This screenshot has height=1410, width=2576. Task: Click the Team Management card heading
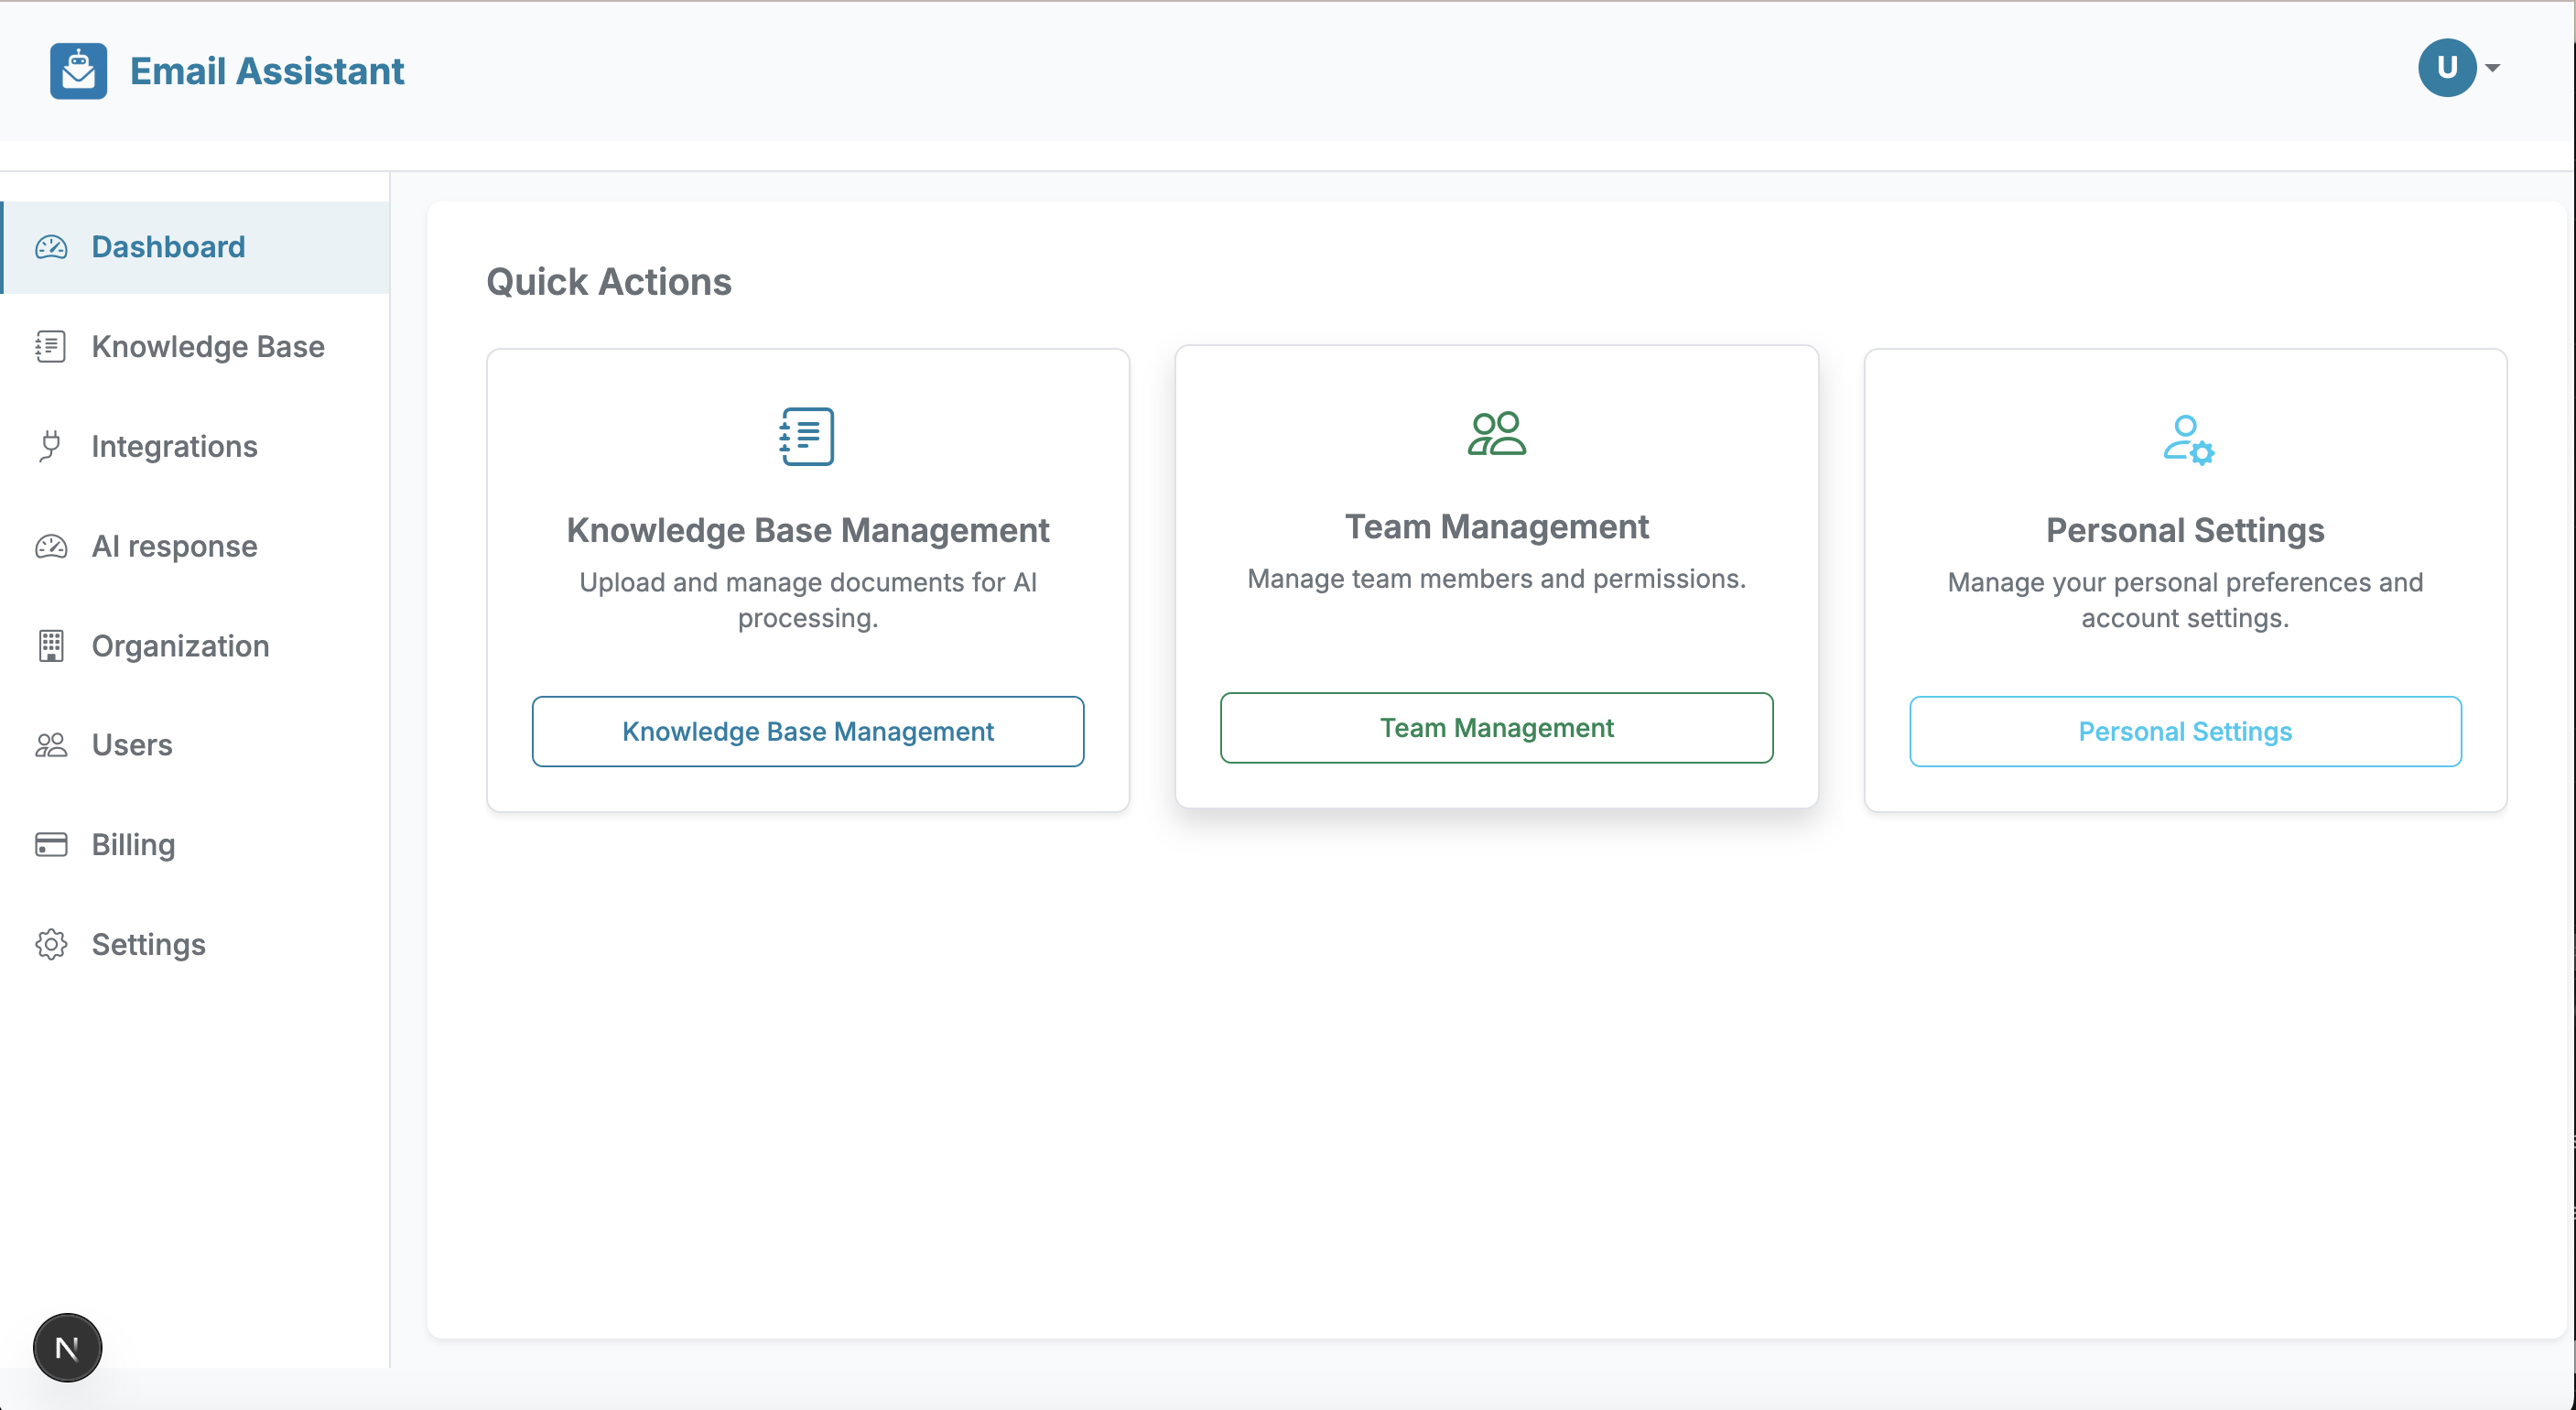click(1496, 527)
